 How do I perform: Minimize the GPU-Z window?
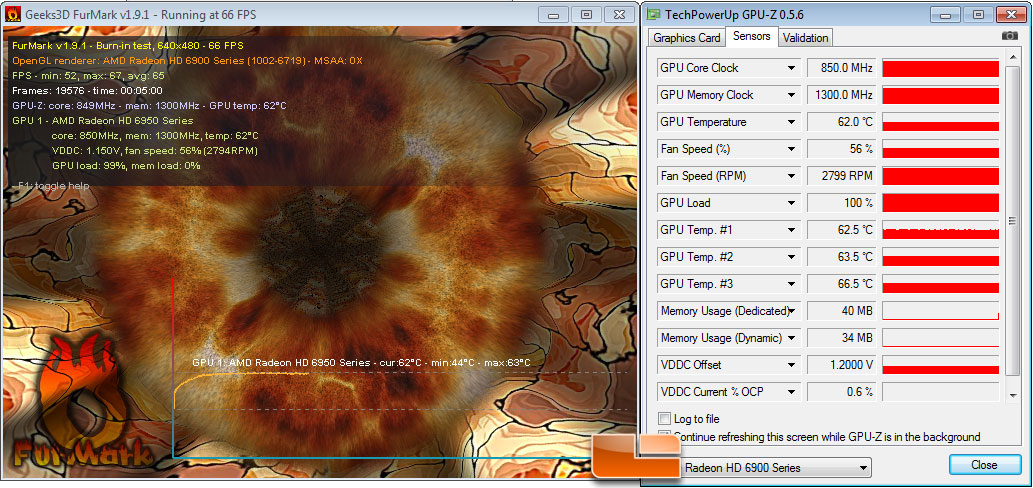click(x=946, y=14)
